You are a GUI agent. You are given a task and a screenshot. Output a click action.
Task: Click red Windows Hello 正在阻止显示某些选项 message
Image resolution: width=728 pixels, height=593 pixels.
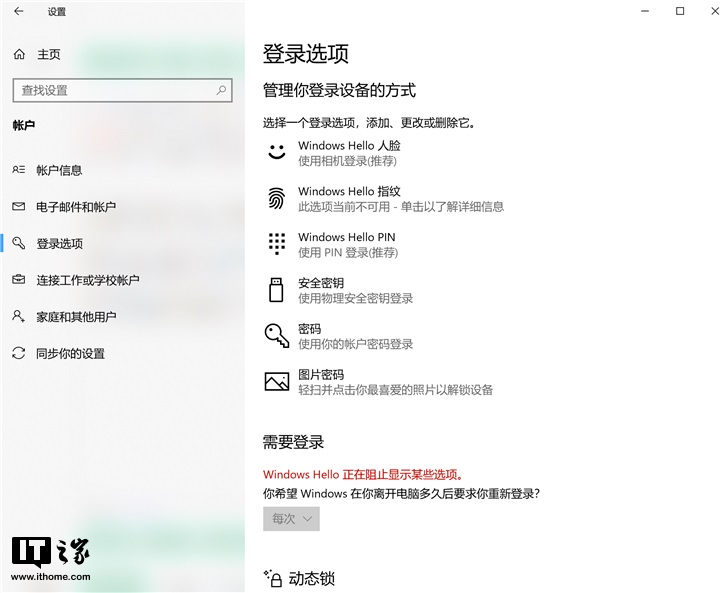click(x=363, y=474)
